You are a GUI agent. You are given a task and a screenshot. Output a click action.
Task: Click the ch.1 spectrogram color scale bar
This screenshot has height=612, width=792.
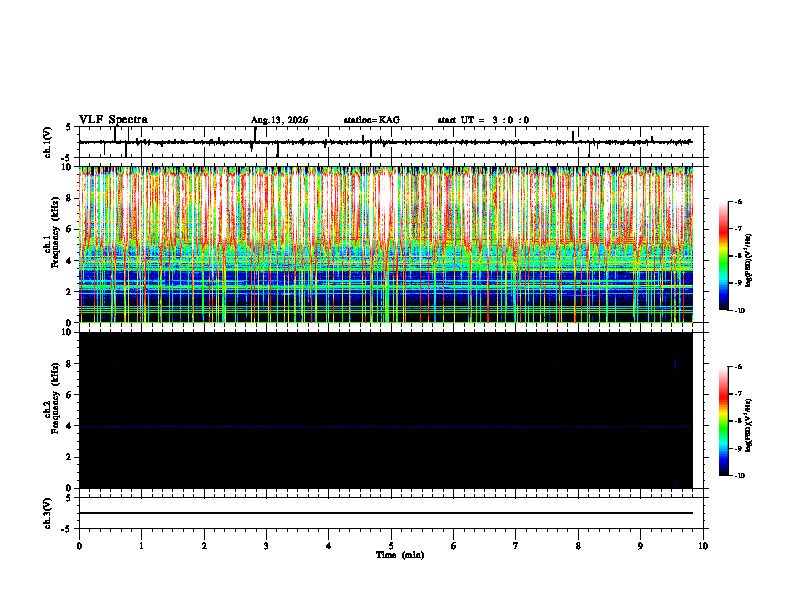point(723,256)
